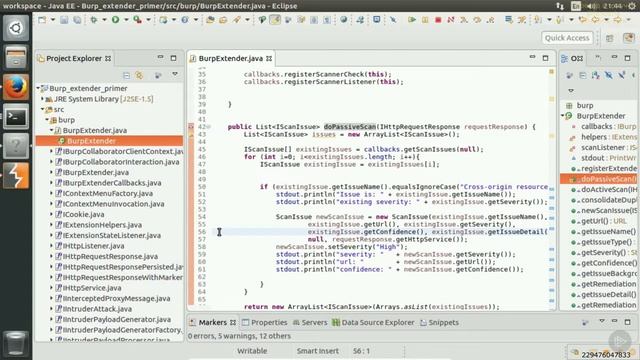
Task: Open the Firefox launcher icon
Action: [16, 87]
